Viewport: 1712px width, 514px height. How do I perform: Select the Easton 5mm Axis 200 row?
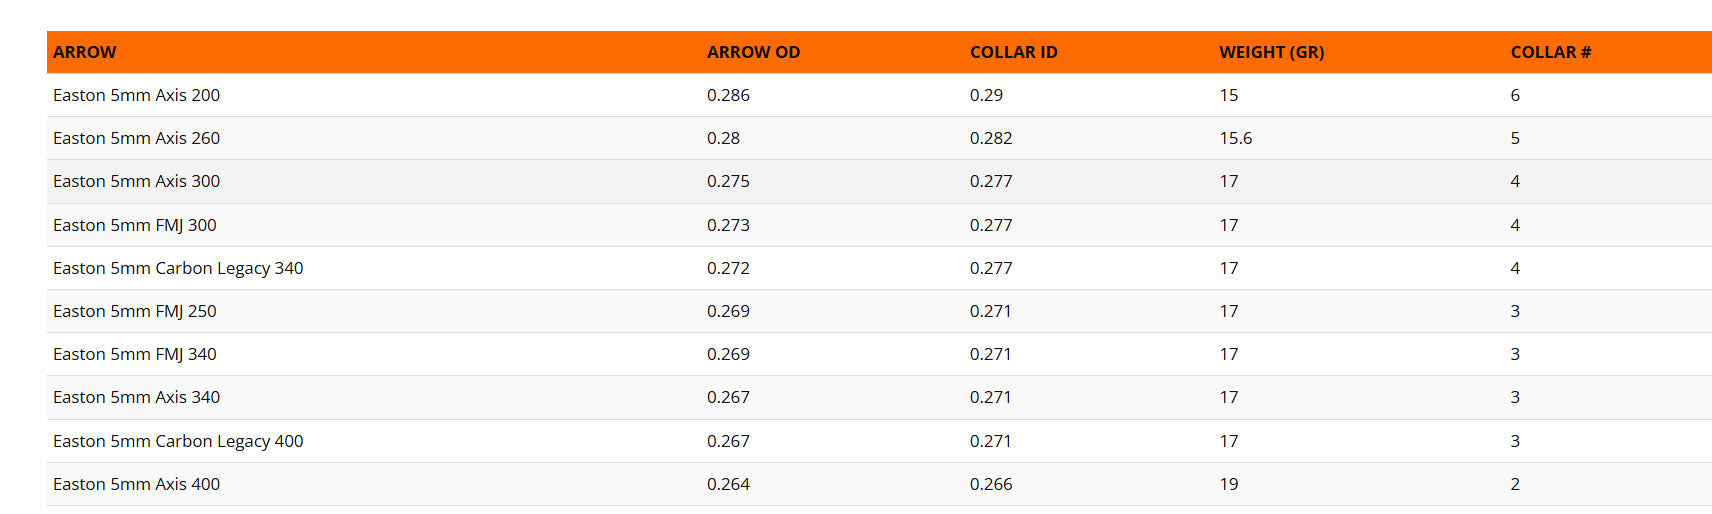[x=879, y=95]
